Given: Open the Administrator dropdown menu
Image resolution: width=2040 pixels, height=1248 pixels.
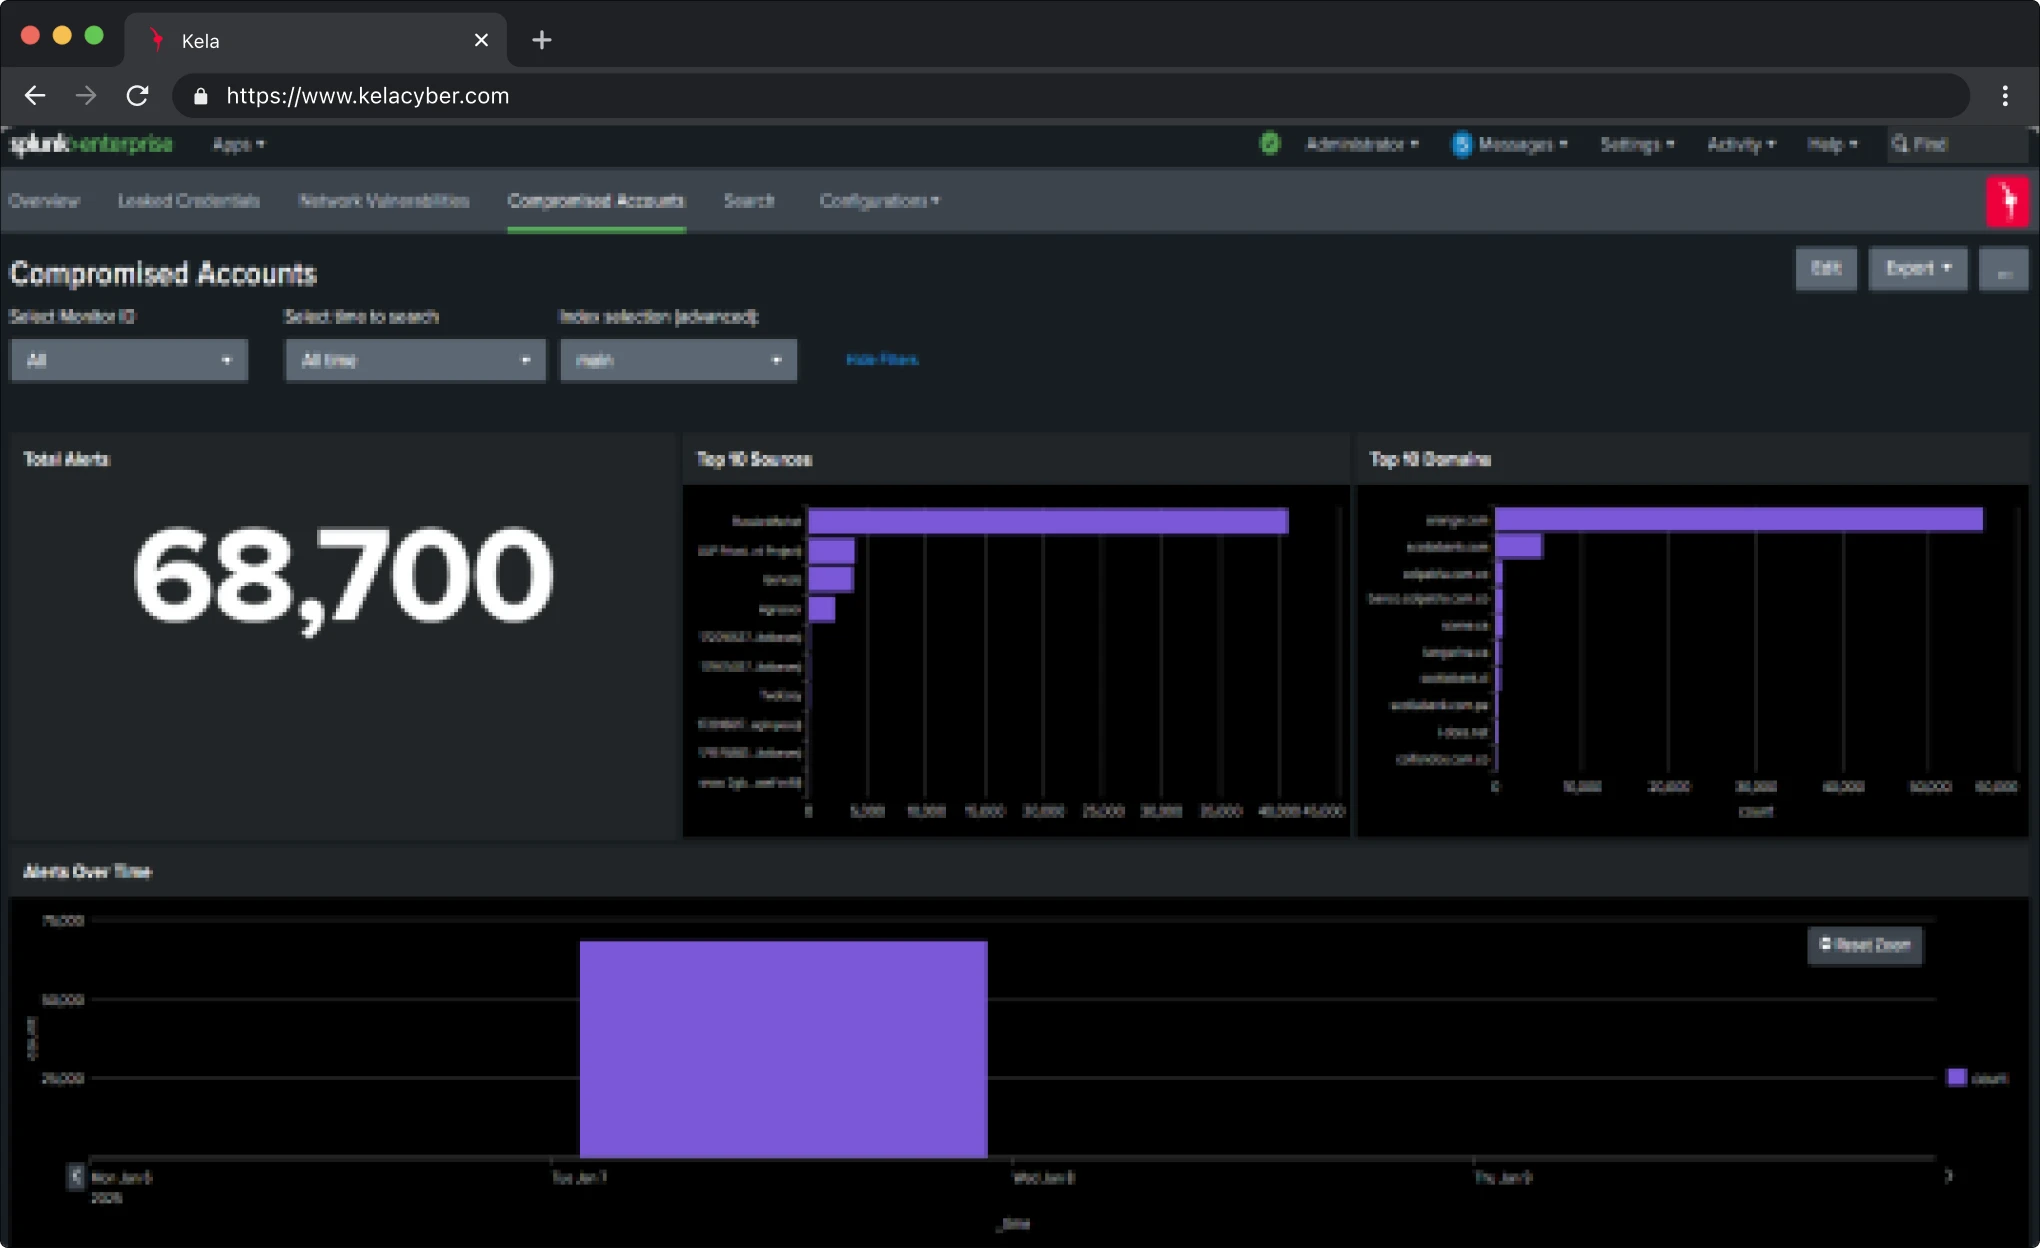Looking at the screenshot, I should click(1362, 144).
